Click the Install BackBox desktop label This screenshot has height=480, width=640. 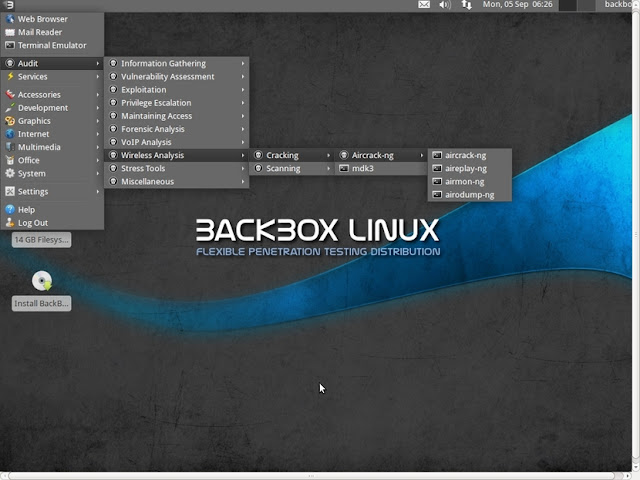[41, 303]
